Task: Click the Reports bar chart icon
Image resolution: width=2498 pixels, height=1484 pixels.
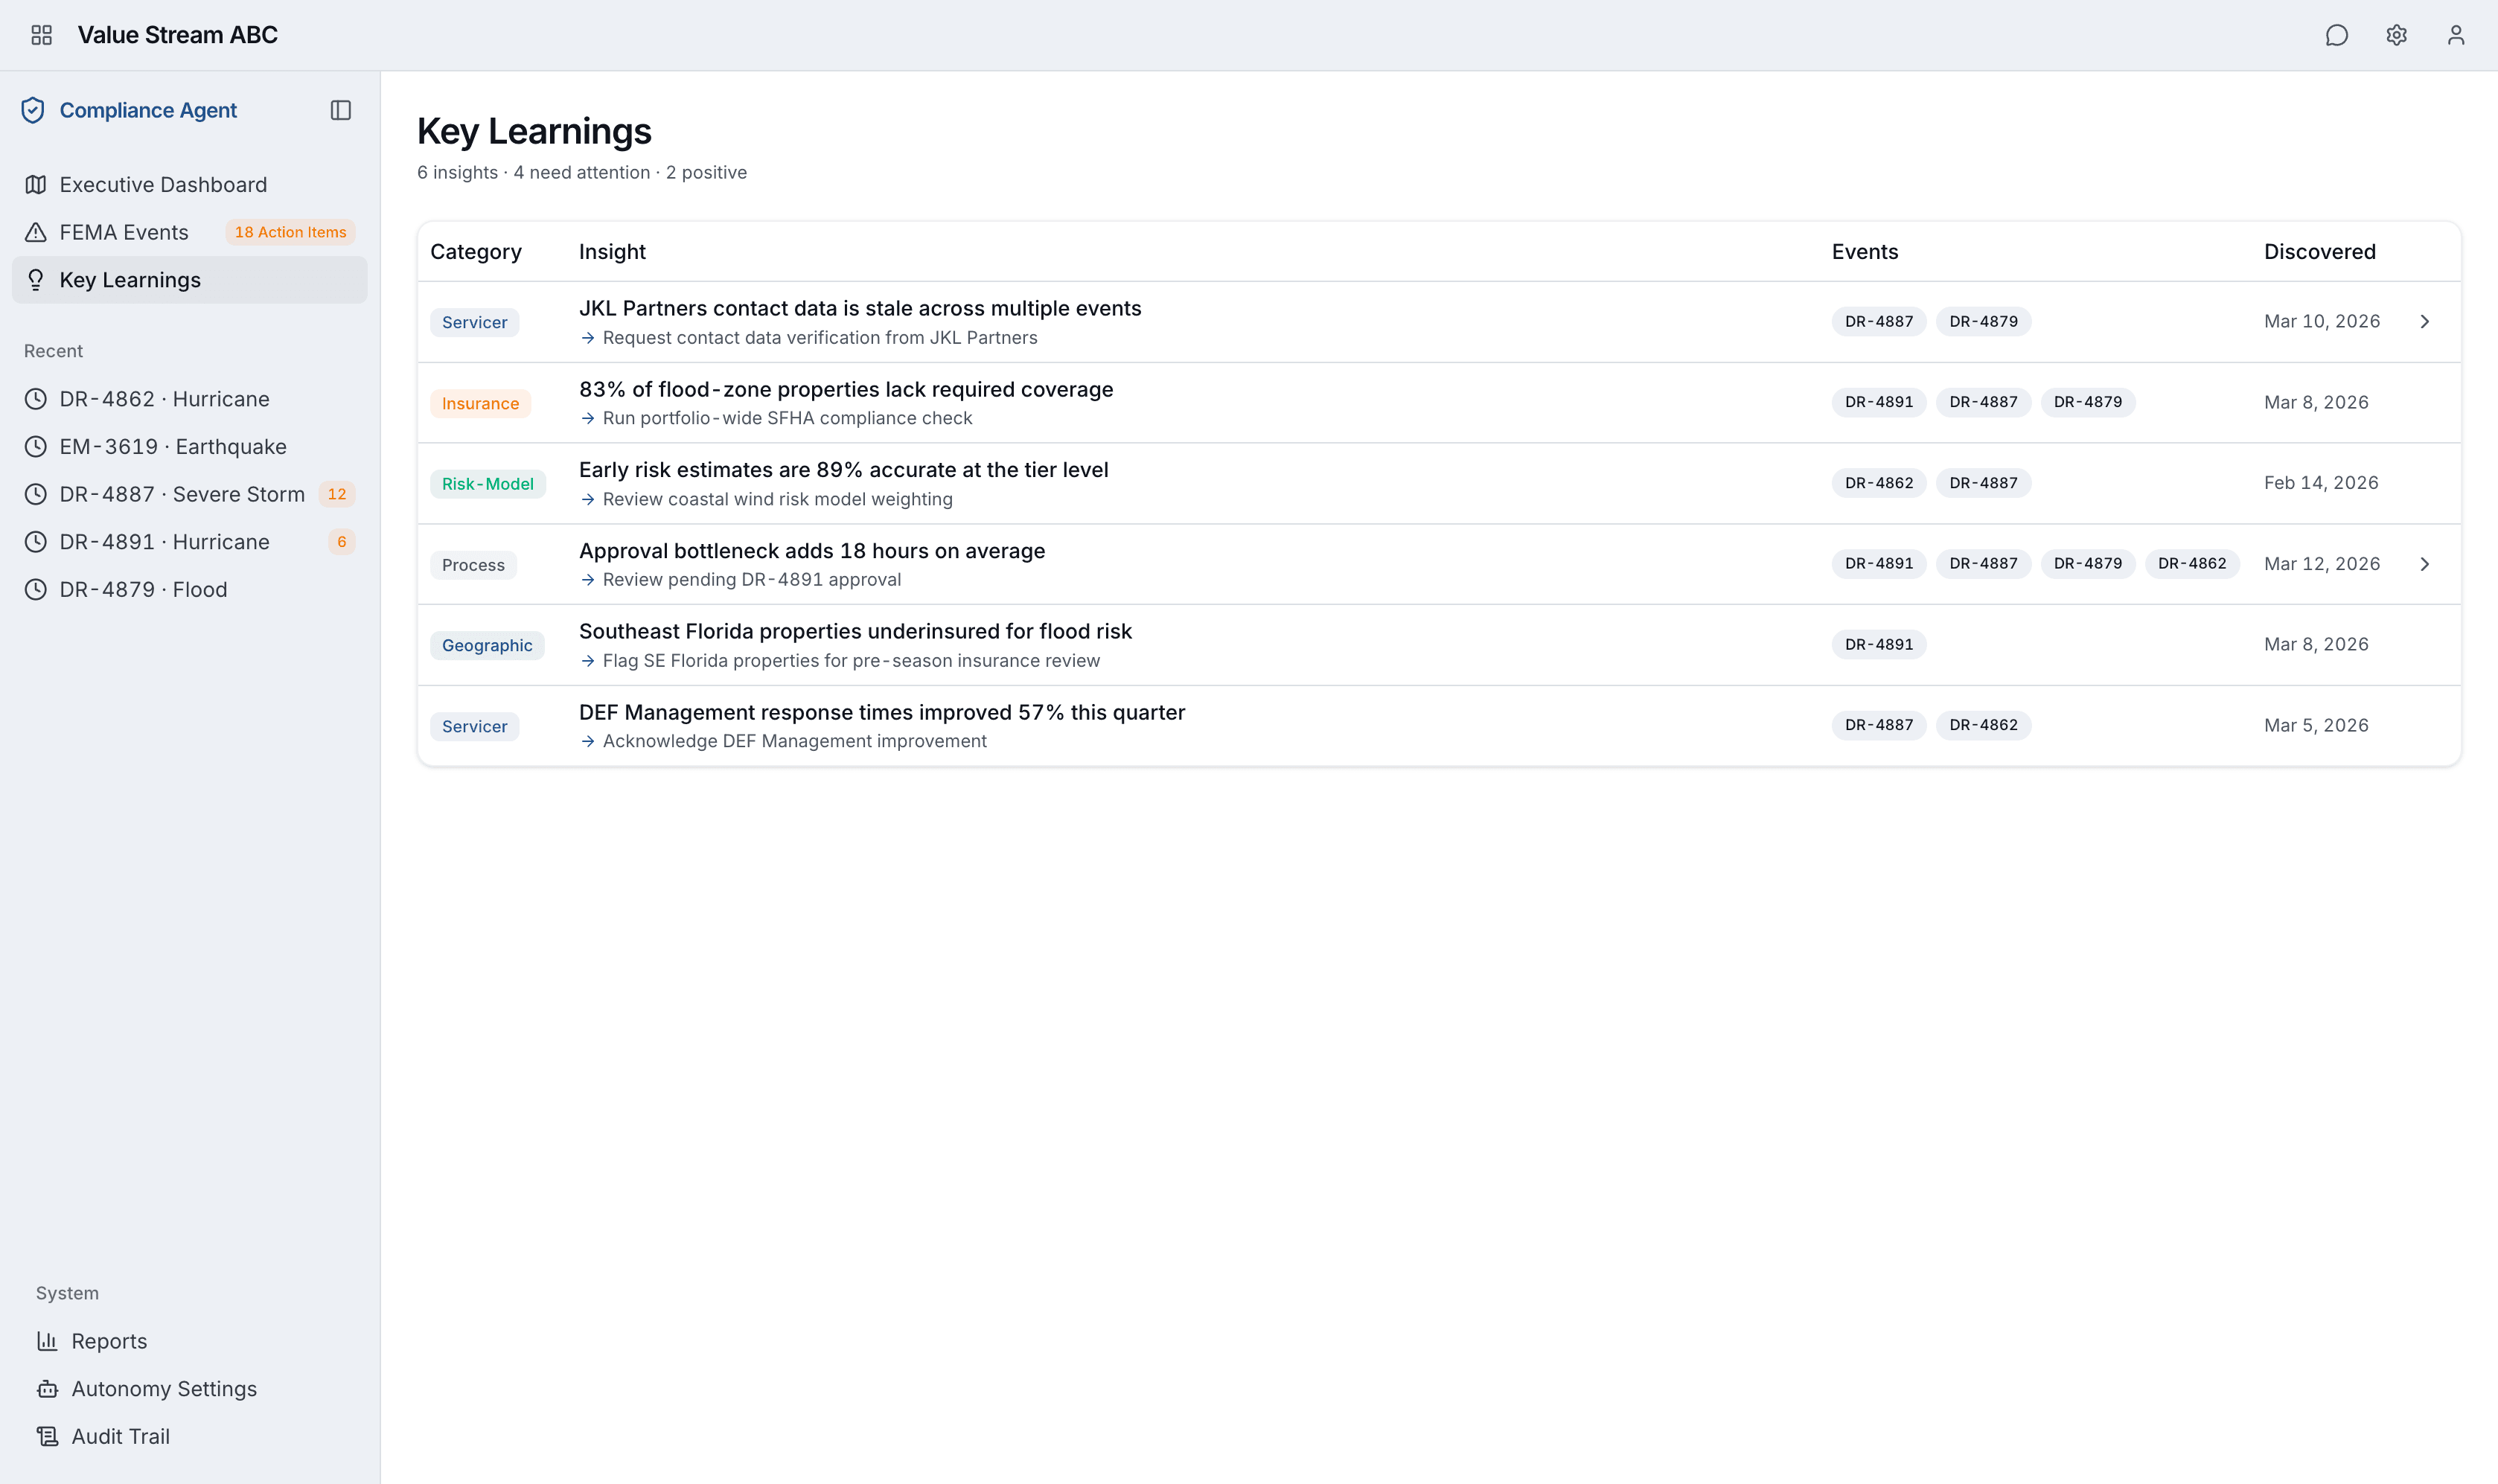Action: point(47,1341)
